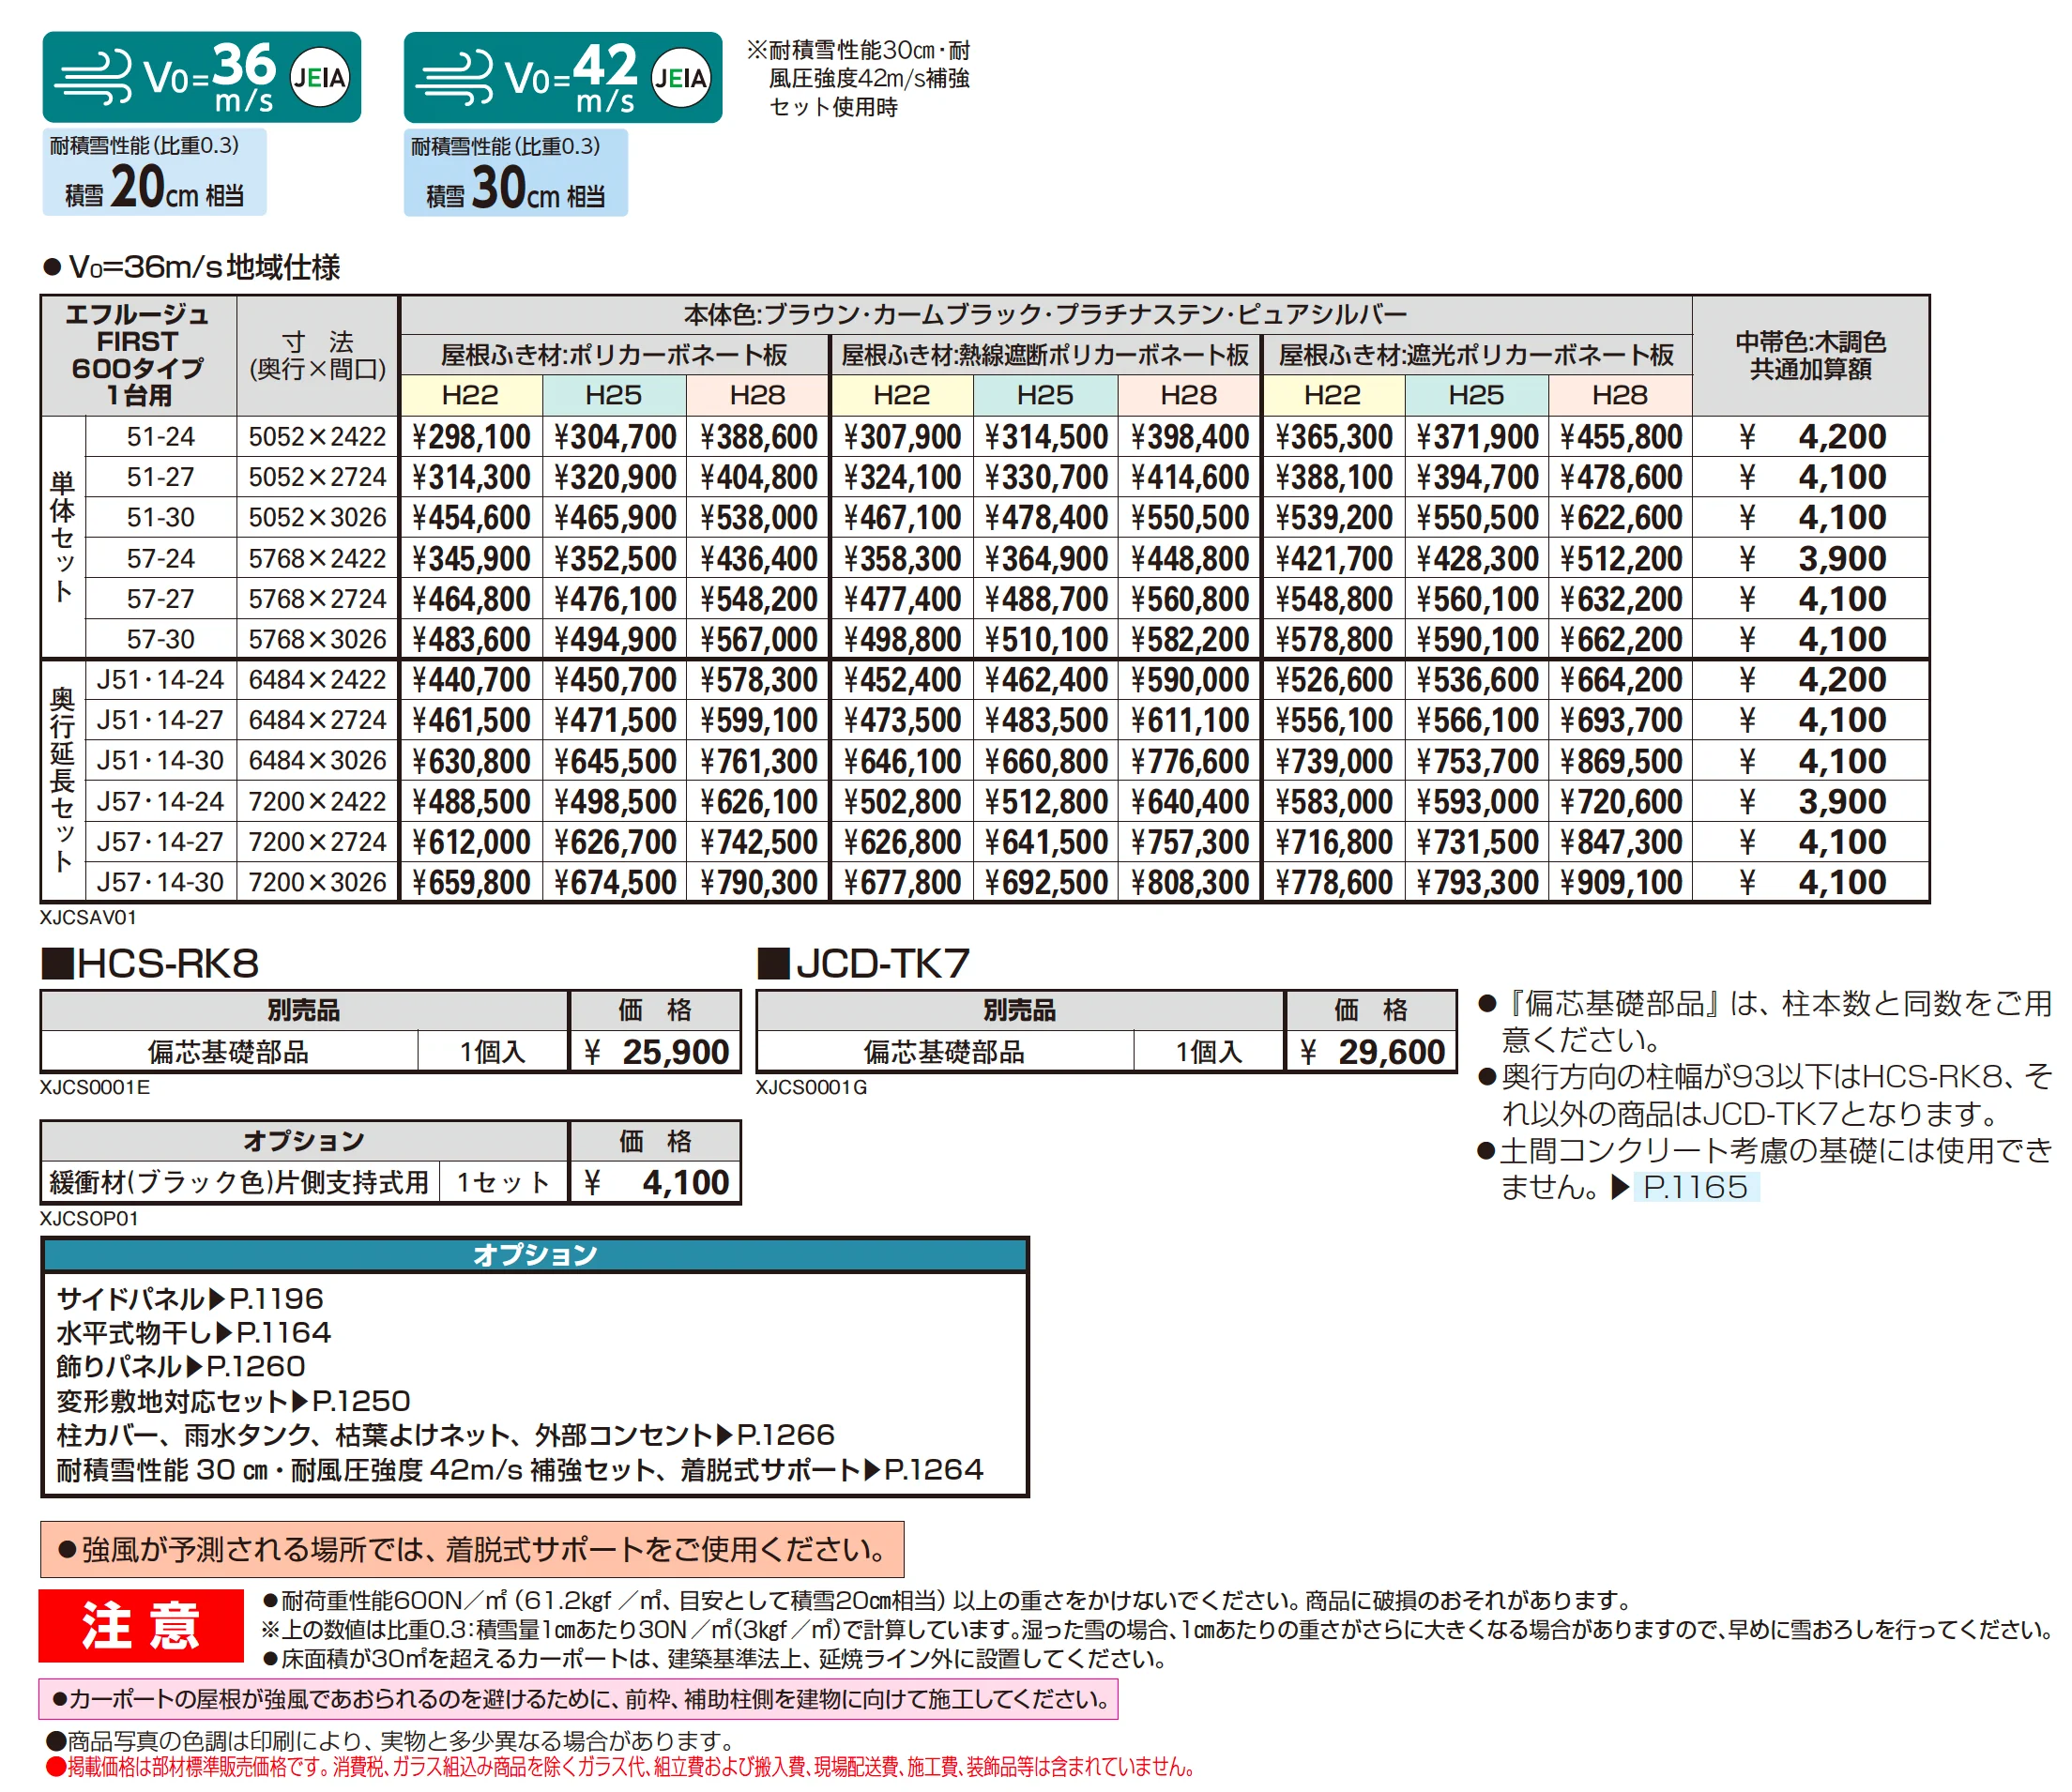The width and height of the screenshot is (2072, 1792).
Task: Select price ¥455,800 cell
Action: tap(1621, 437)
